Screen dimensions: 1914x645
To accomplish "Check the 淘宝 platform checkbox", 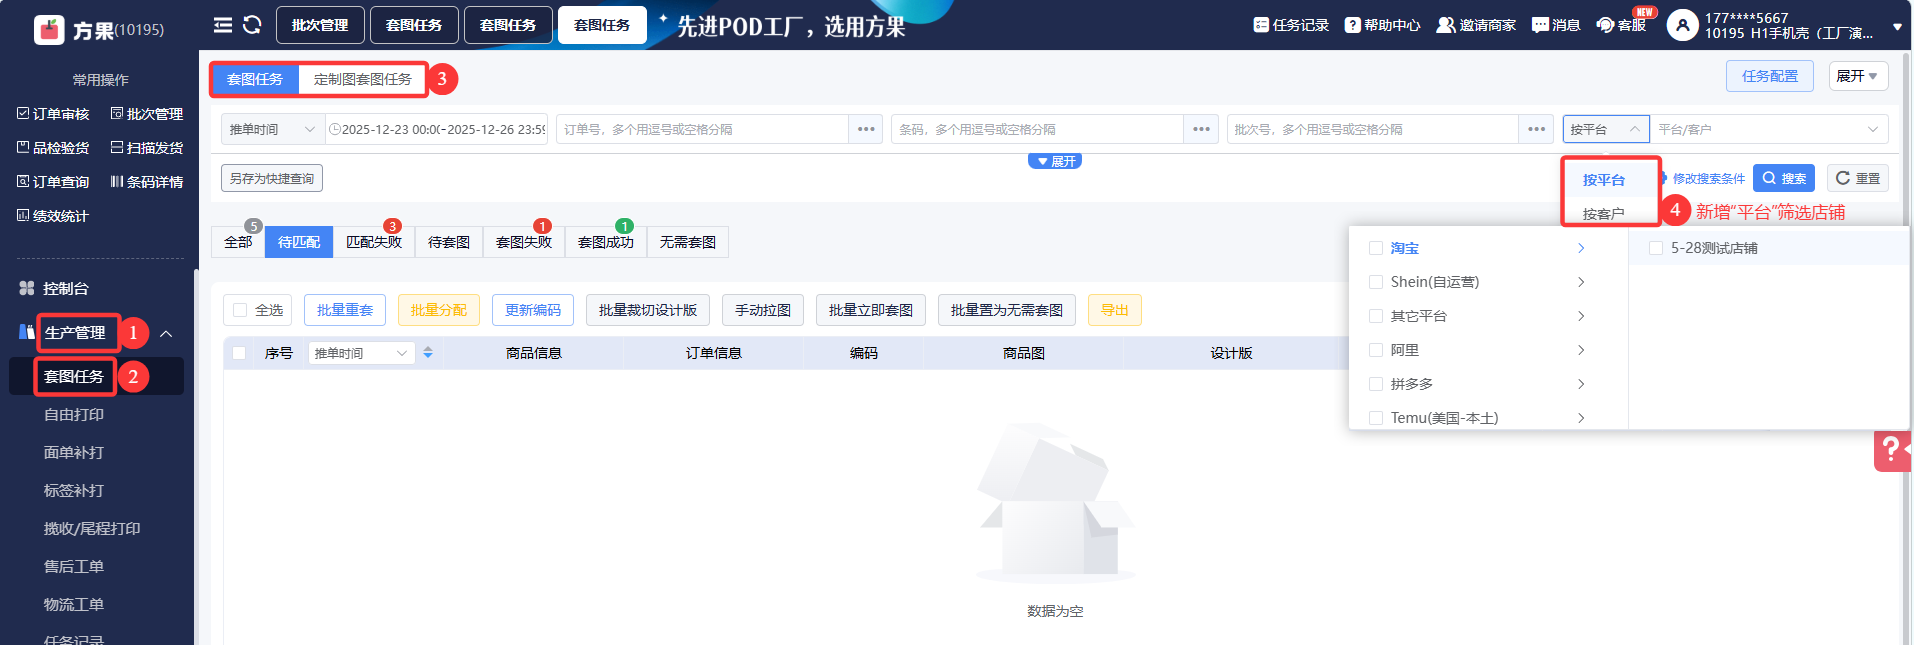I will (x=1376, y=248).
